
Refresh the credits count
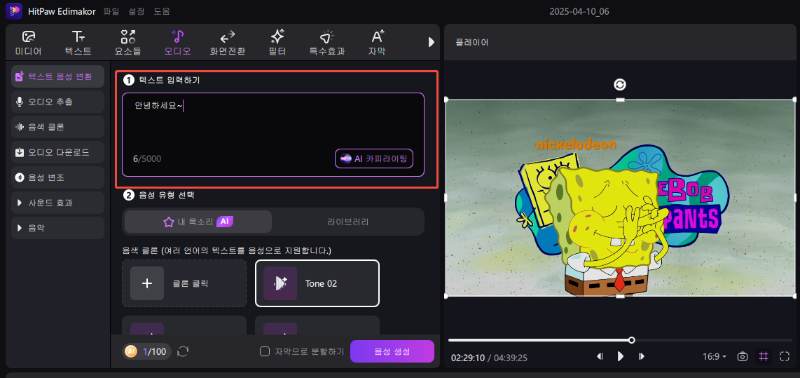pyautogui.click(x=183, y=351)
